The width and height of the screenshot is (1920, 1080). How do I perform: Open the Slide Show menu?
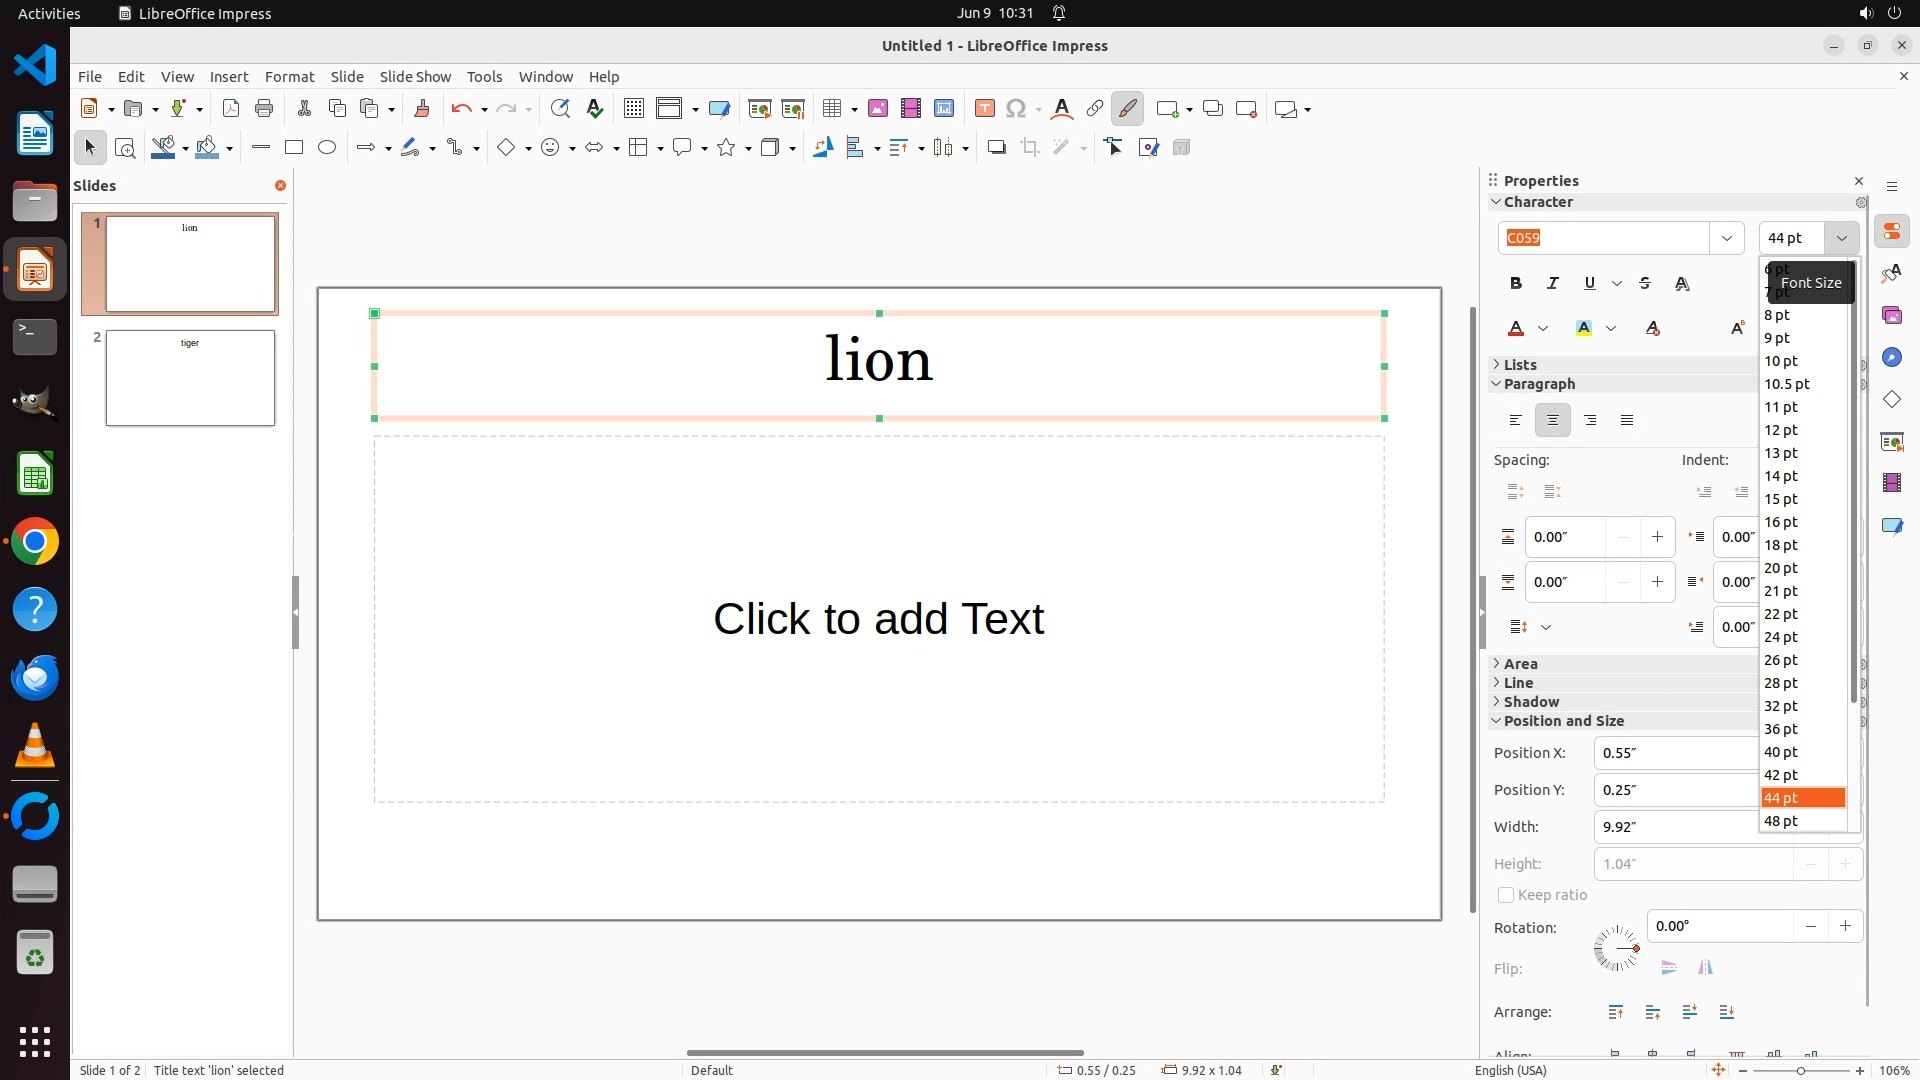(415, 77)
